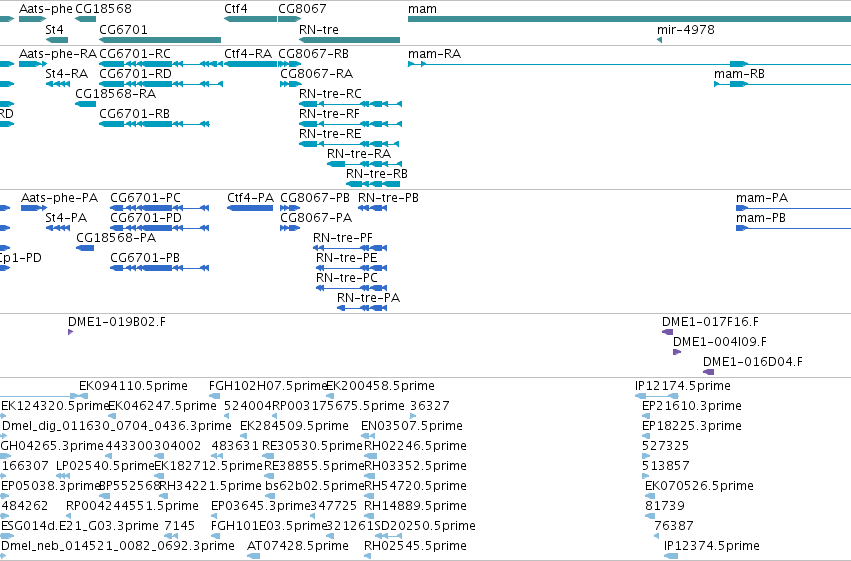This screenshot has height=561, width=851.
Task: Select the DME1-004I09.F feature
Action: click(677, 352)
